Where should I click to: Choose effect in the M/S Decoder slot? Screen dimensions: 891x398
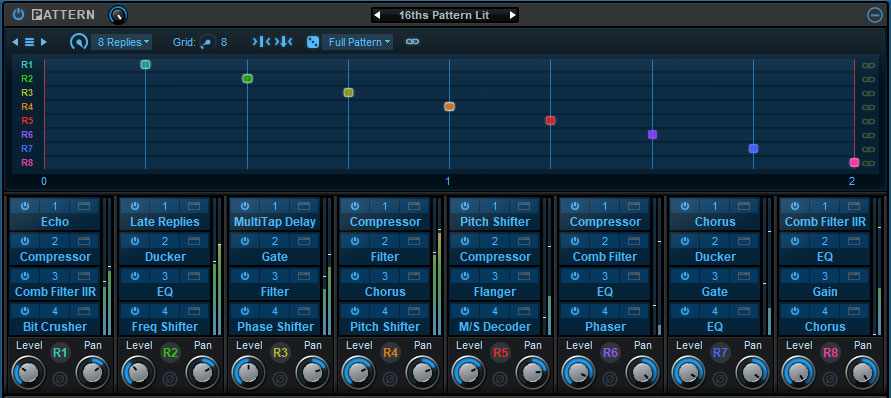click(495, 327)
